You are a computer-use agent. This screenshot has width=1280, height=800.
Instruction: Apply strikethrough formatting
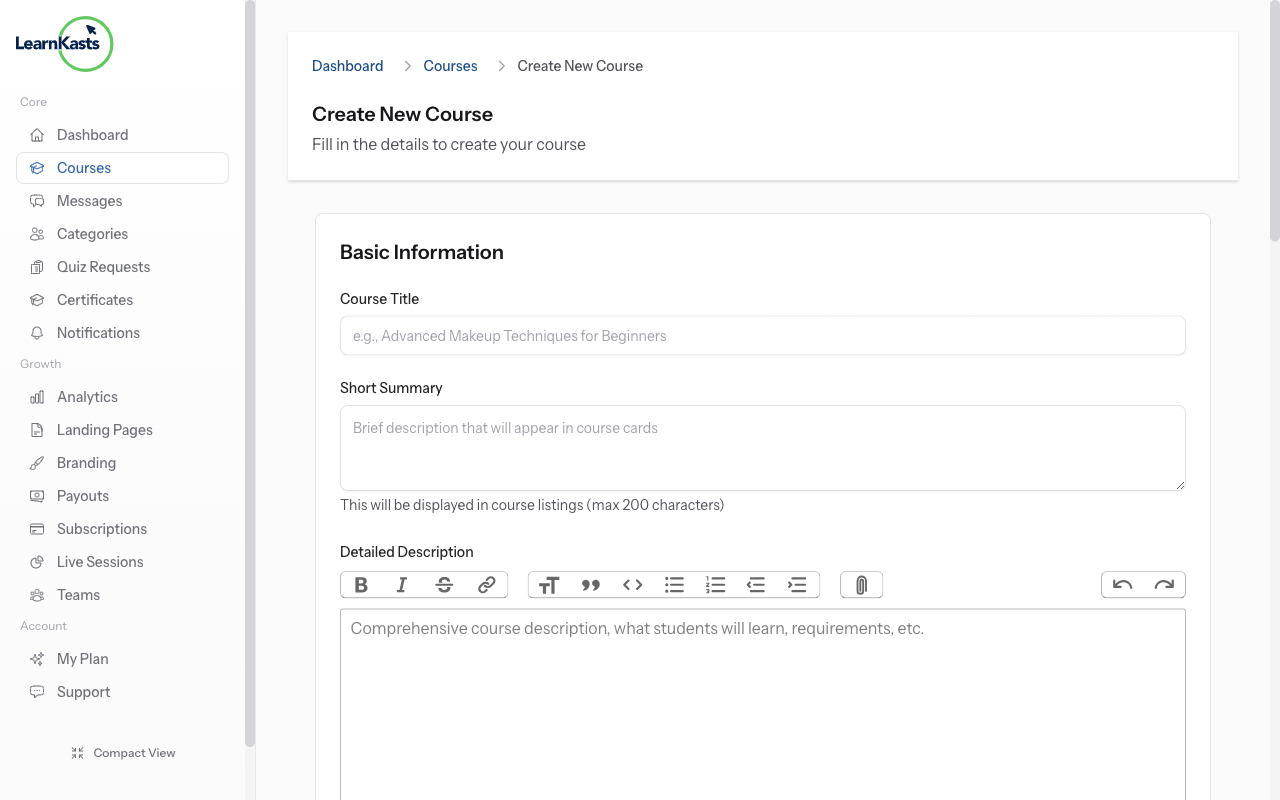pyautogui.click(x=442, y=584)
